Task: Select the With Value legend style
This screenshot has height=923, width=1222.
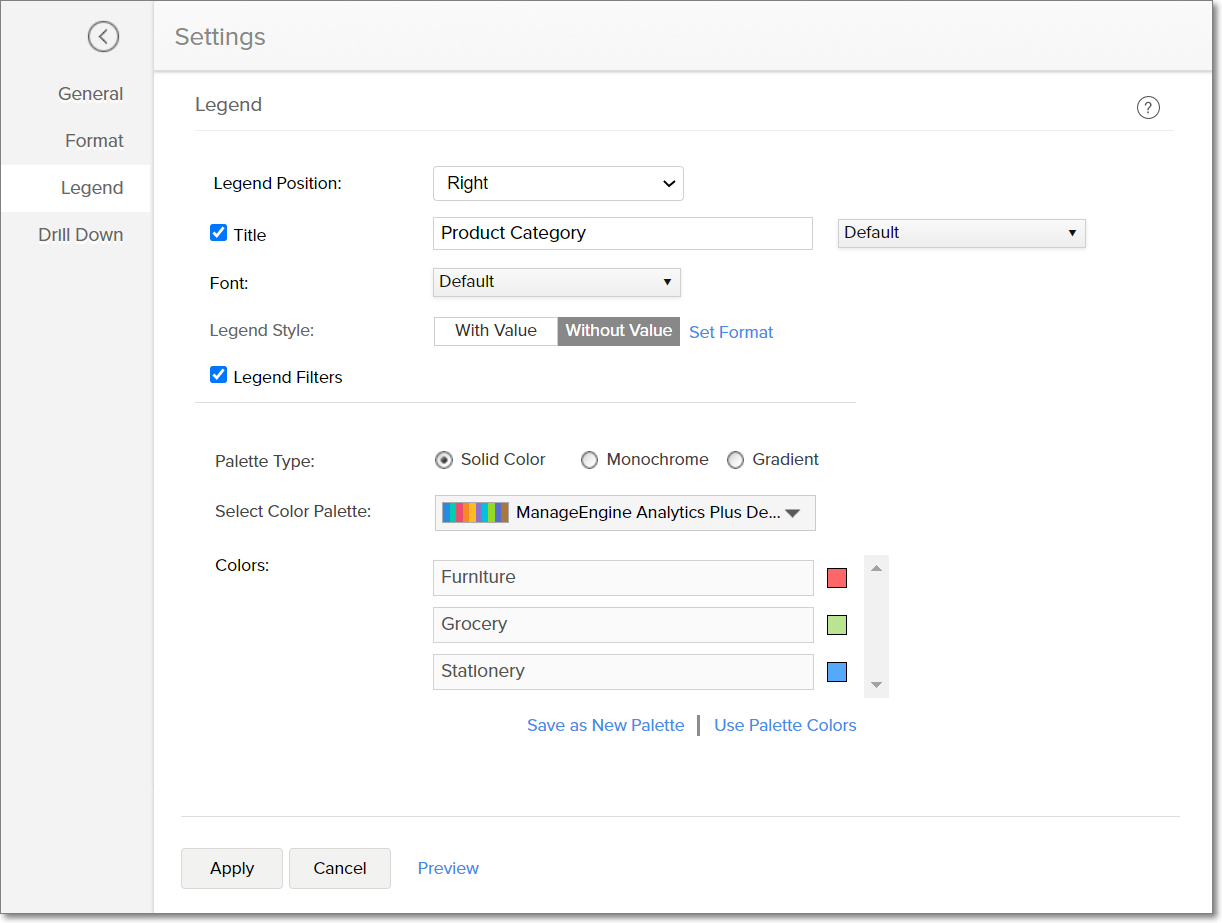Action: (496, 331)
